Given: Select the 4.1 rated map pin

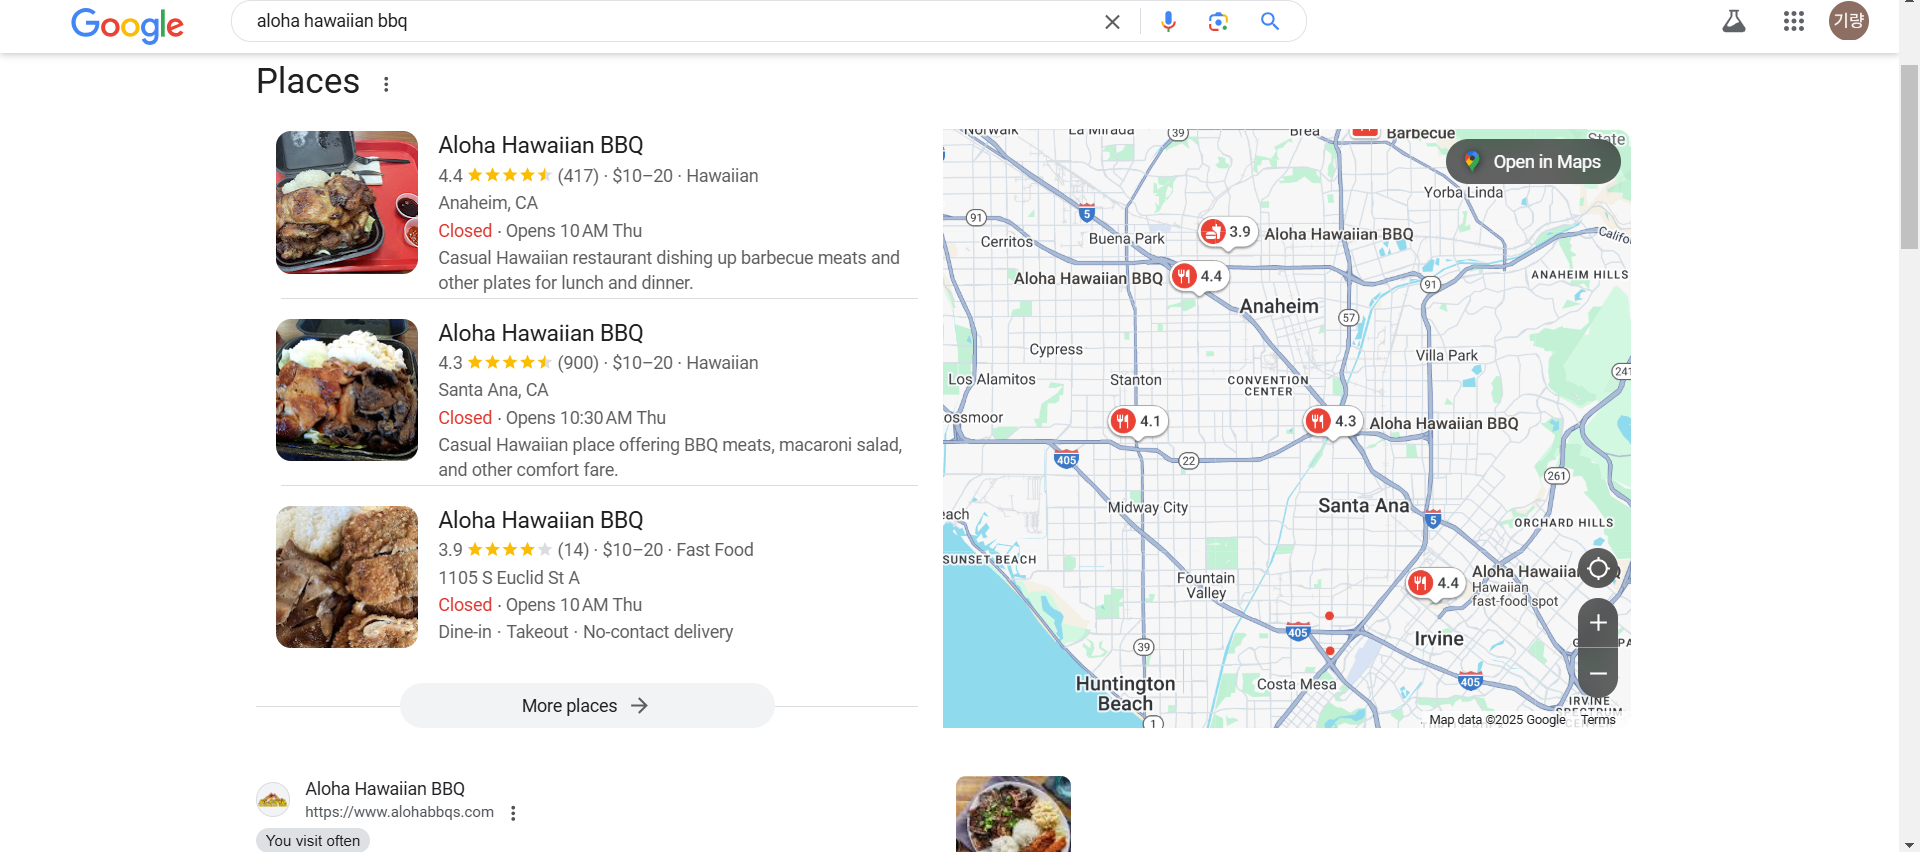Looking at the screenshot, I should [x=1138, y=421].
